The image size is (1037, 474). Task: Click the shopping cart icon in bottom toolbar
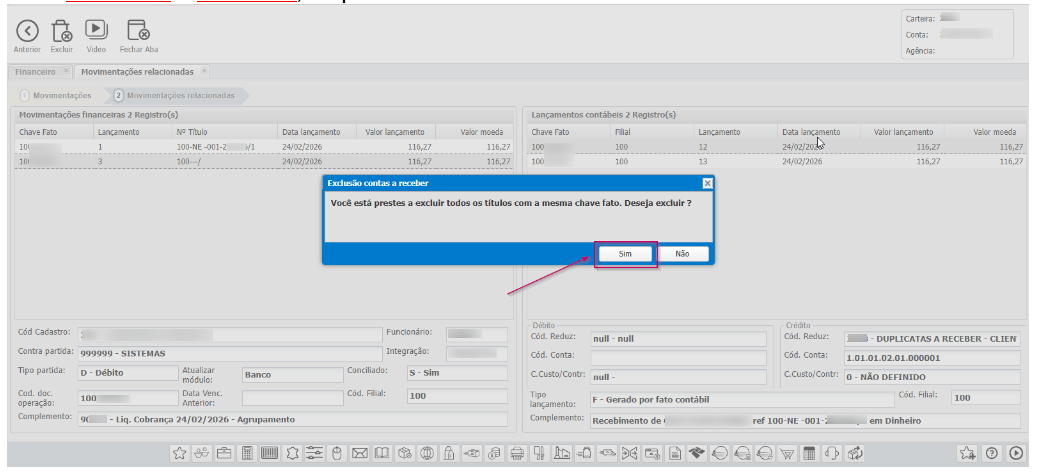pos(786,453)
